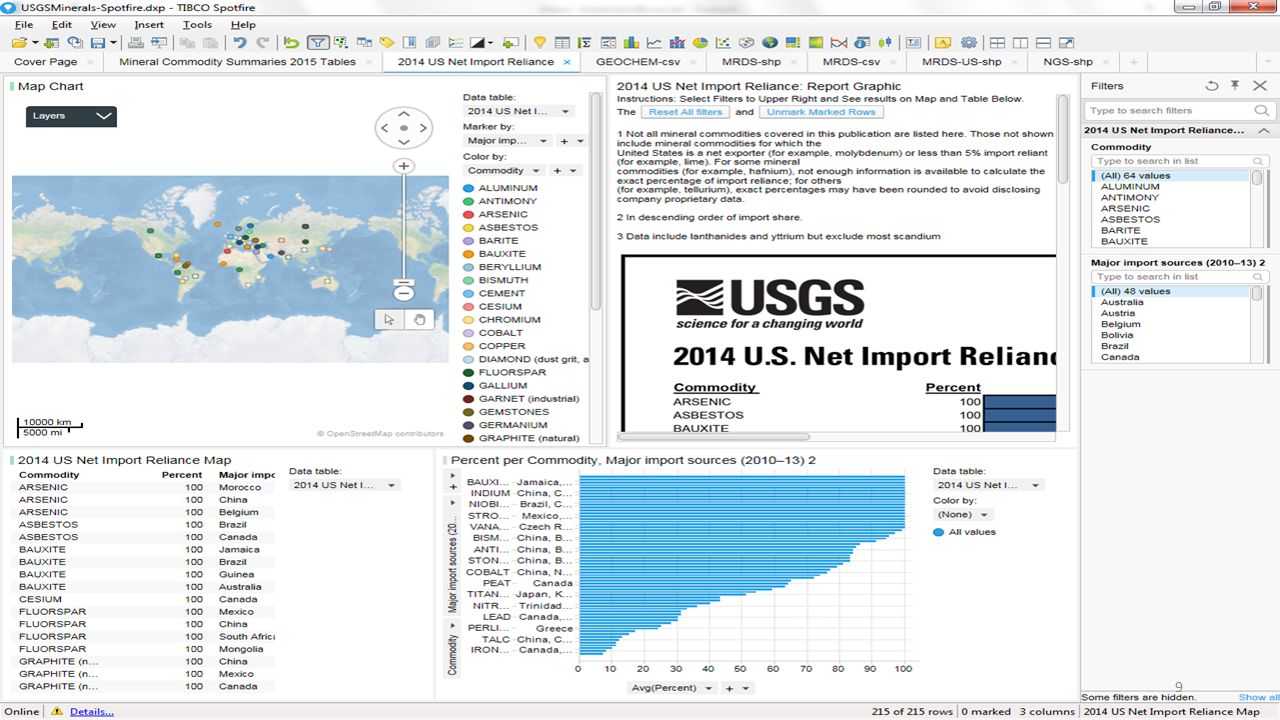Insert a Heat Map visualization

click(x=816, y=43)
